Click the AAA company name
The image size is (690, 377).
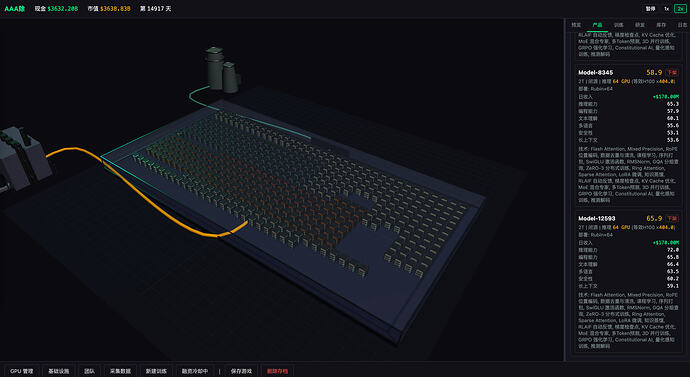(15, 9)
